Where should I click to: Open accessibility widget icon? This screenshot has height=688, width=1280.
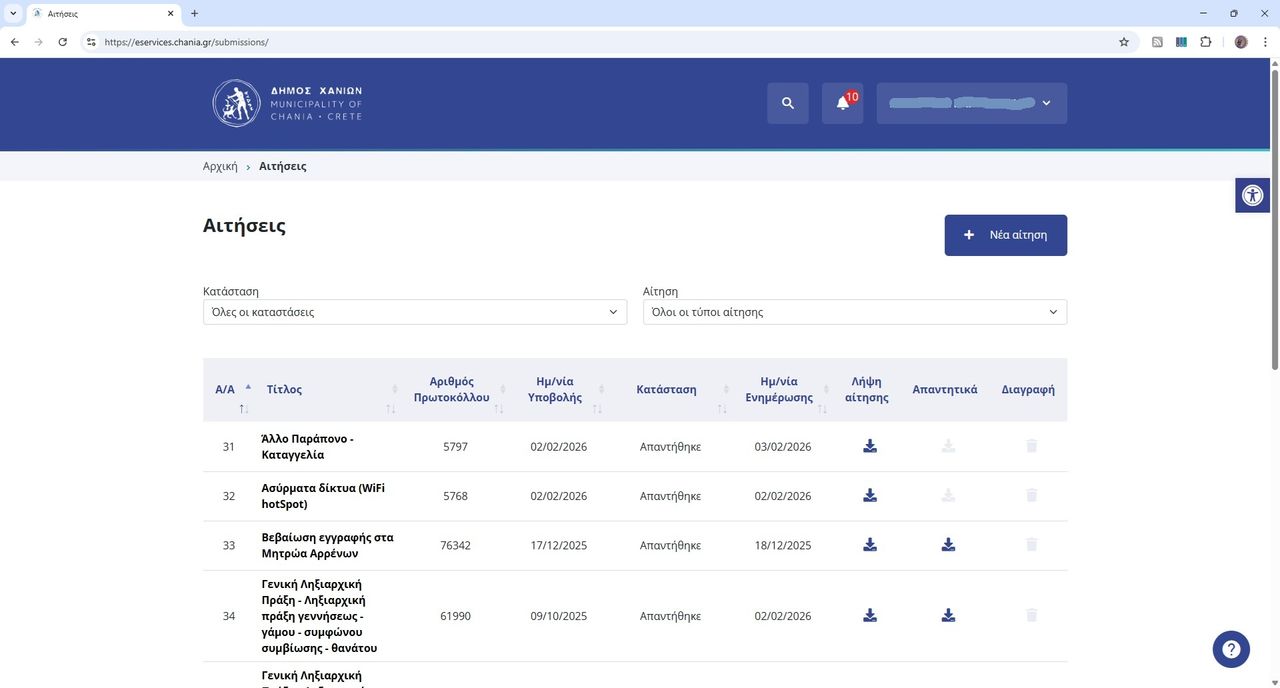click(1252, 195)
